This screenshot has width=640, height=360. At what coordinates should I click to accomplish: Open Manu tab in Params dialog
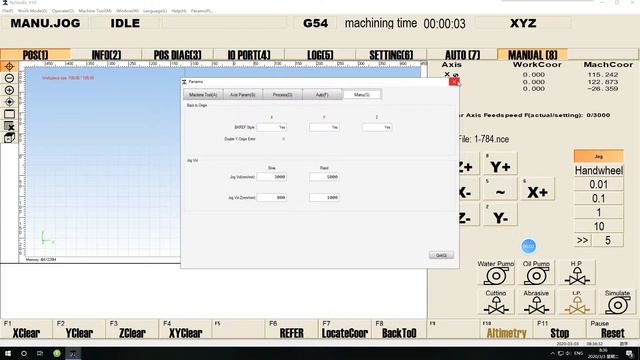point(362,94)
